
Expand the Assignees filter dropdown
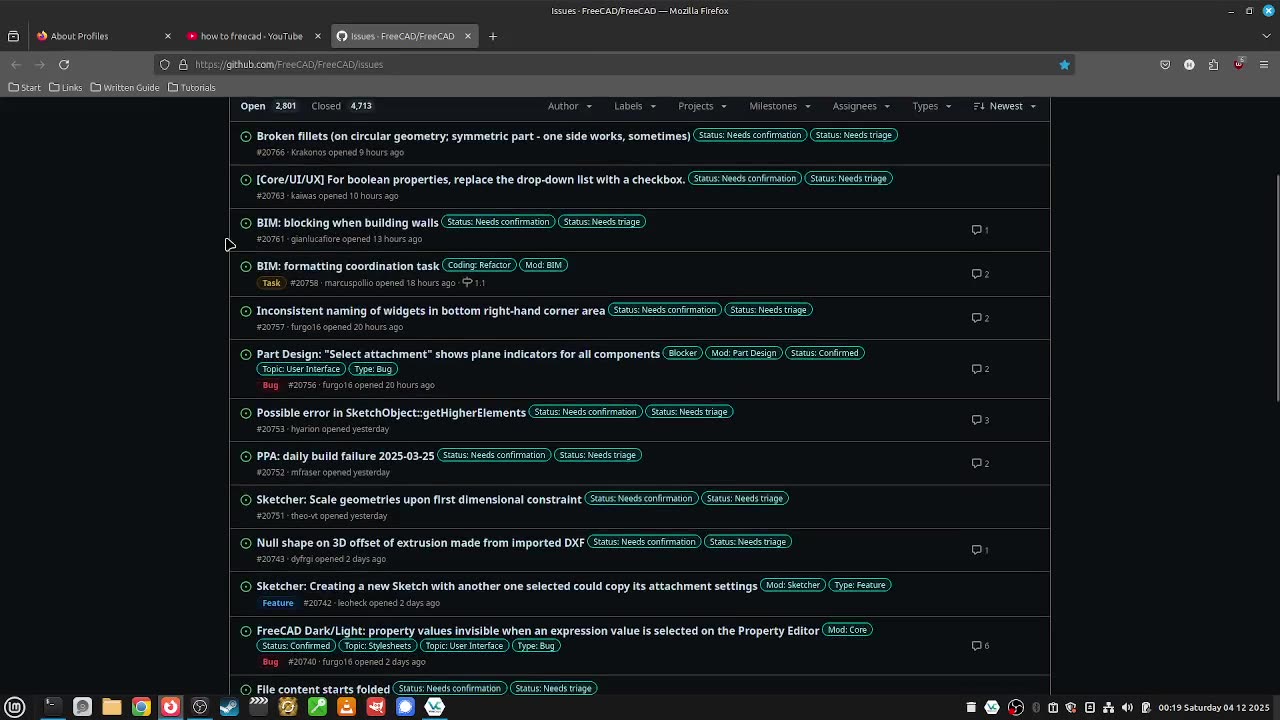861,106
